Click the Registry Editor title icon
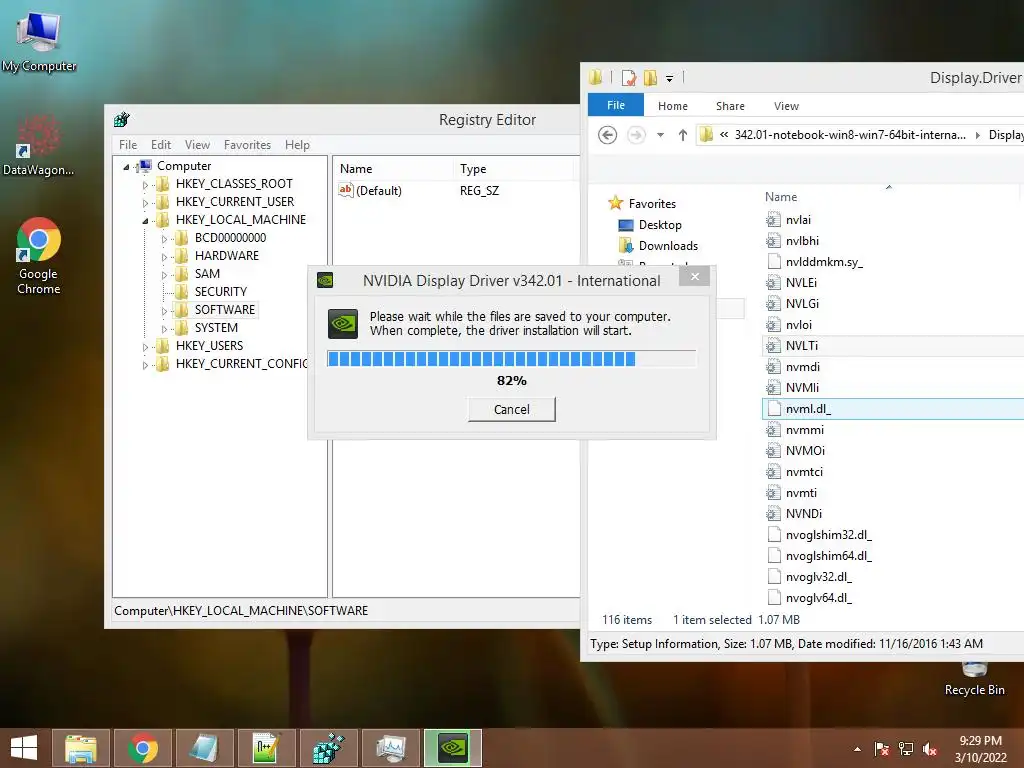This screenshot has width=1024, height=768. coord(121,120)
